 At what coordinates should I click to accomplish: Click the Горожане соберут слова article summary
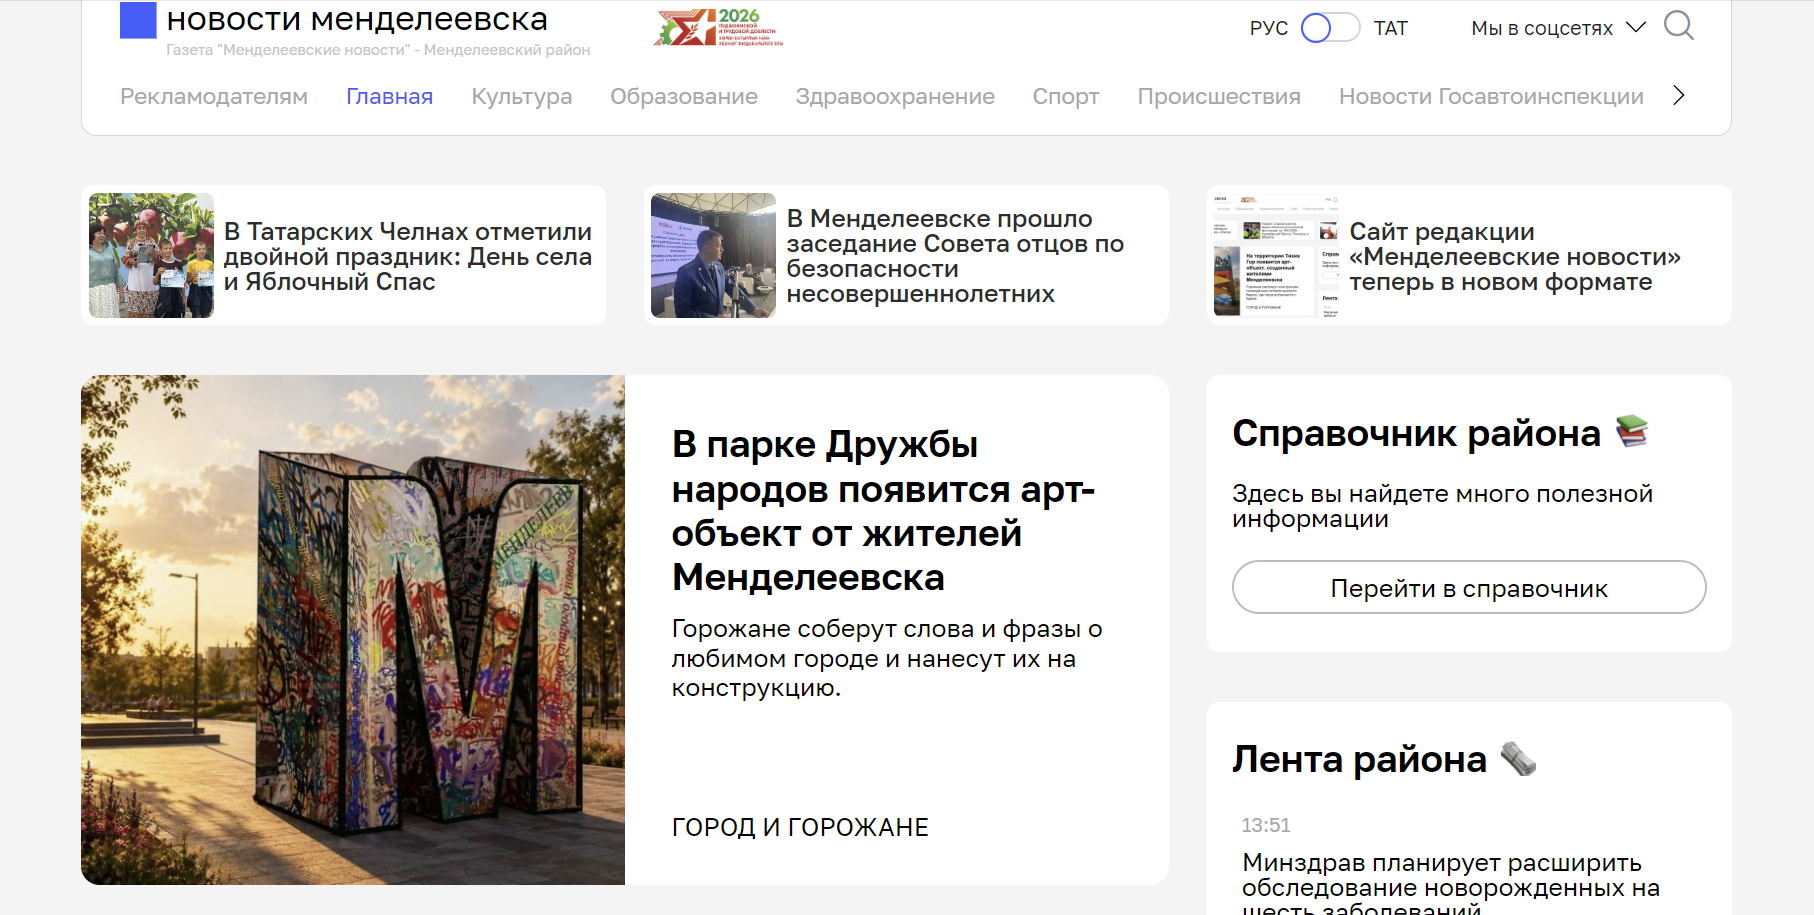[x=887, y=658]
